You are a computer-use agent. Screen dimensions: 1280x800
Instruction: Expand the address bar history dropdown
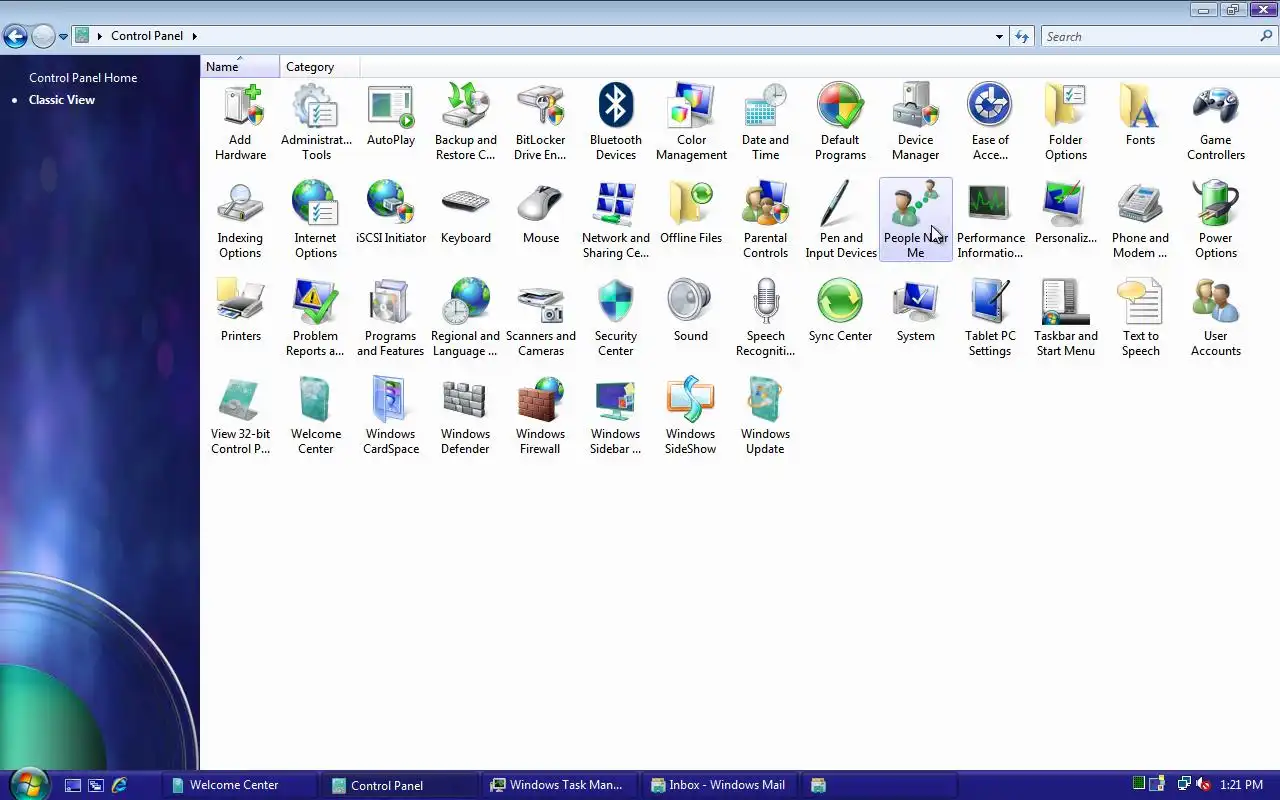(999, 36)
